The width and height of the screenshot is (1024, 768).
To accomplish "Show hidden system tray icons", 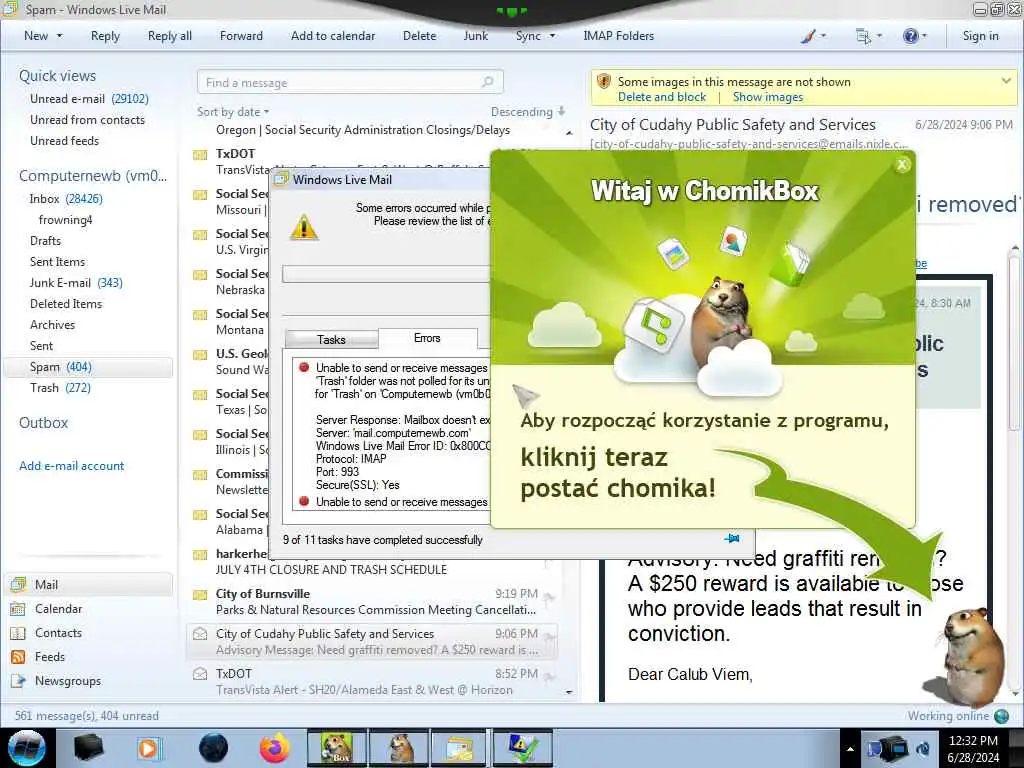I will click(x=850, y=748).
